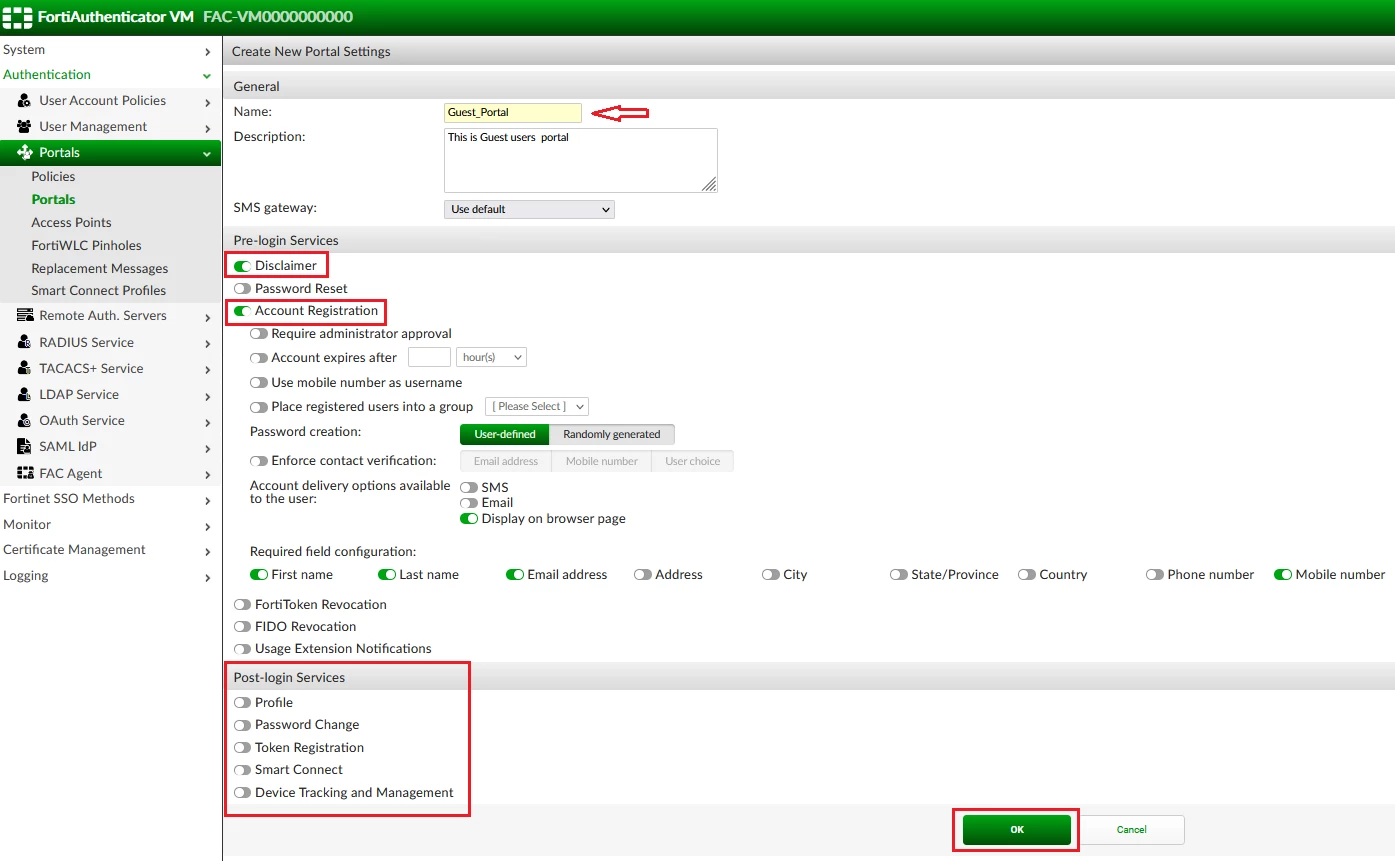
Task: Open the SMS gateway dropdown
Action: (529, 209)
